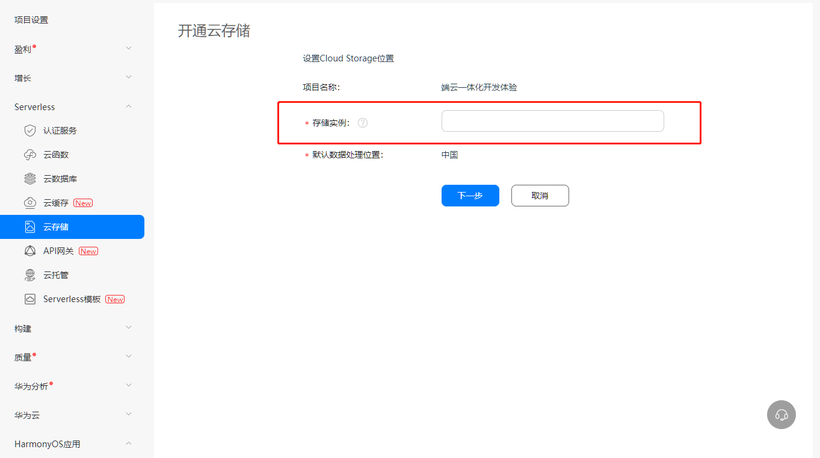820x458 pixels.
Task: Click the New badge beside 云缓存
Action: (x=83, y=203)
